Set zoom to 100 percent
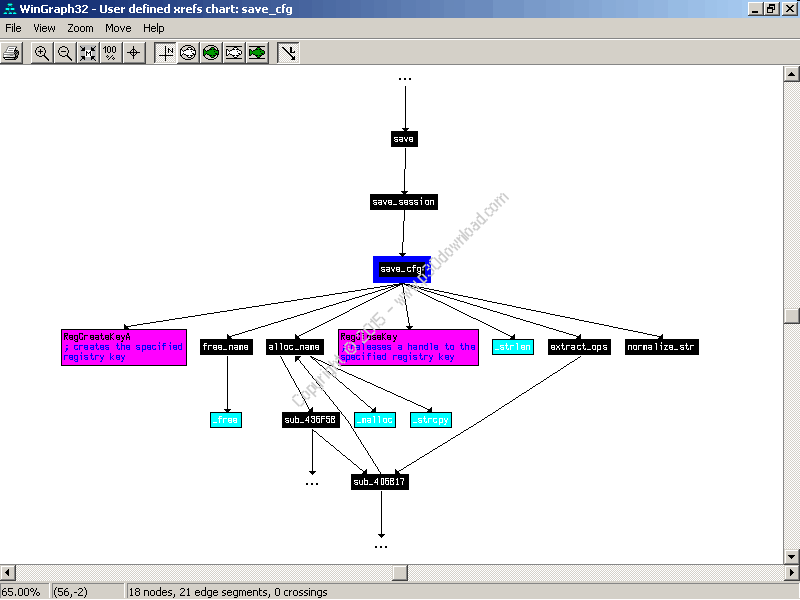 tap(110, 53)
